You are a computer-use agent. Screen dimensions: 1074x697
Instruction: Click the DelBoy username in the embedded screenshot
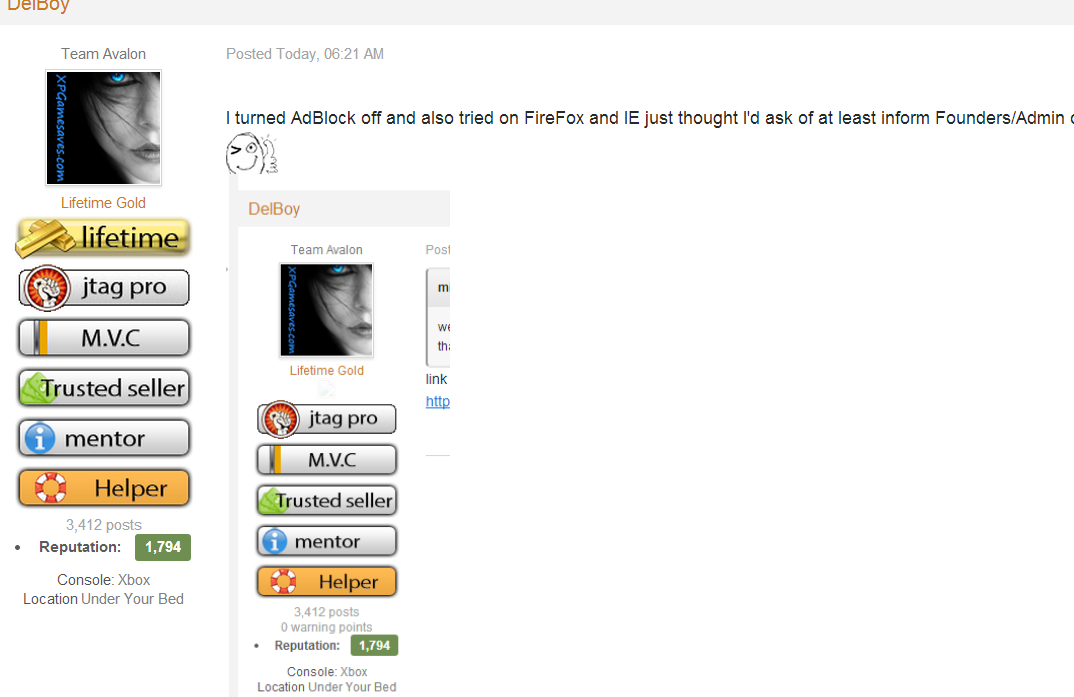(274, 209)
